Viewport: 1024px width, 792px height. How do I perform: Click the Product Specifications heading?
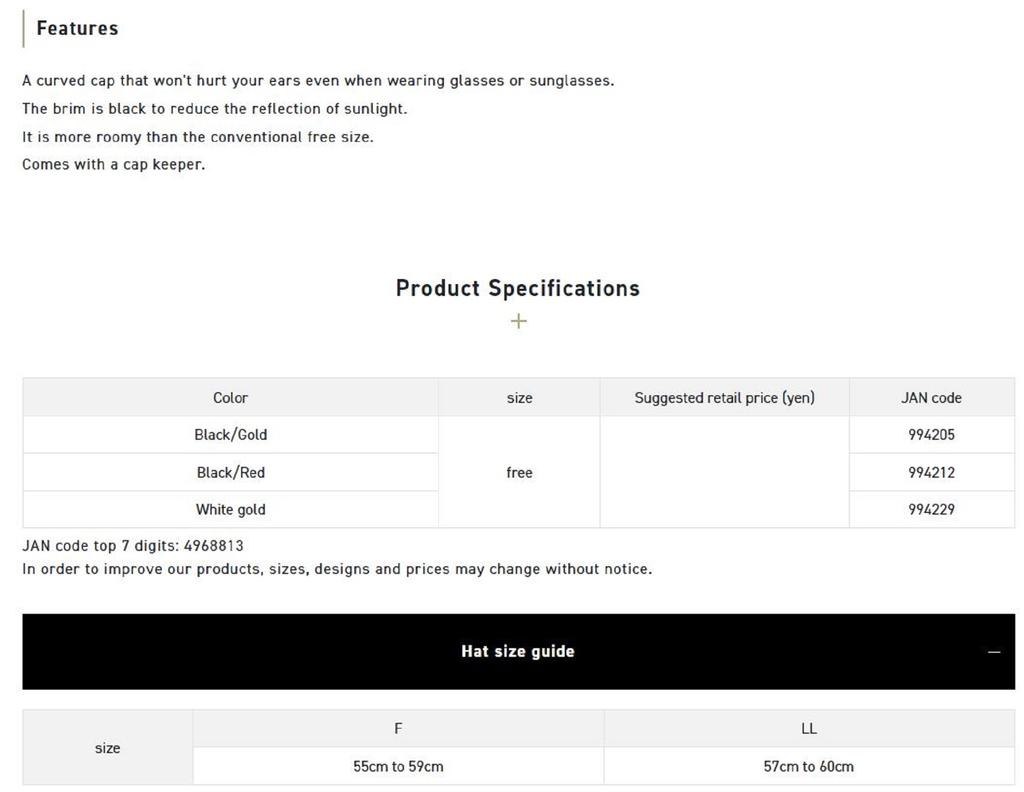point(517,288)
